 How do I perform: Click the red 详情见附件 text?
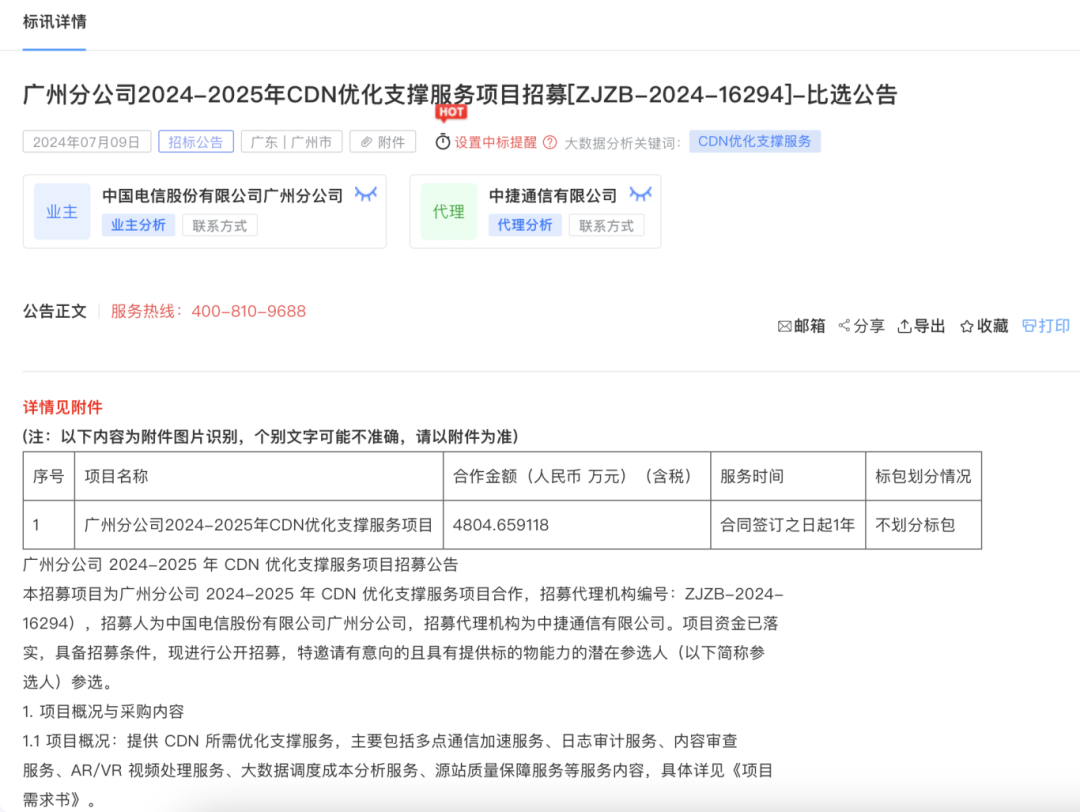(63, 407)
